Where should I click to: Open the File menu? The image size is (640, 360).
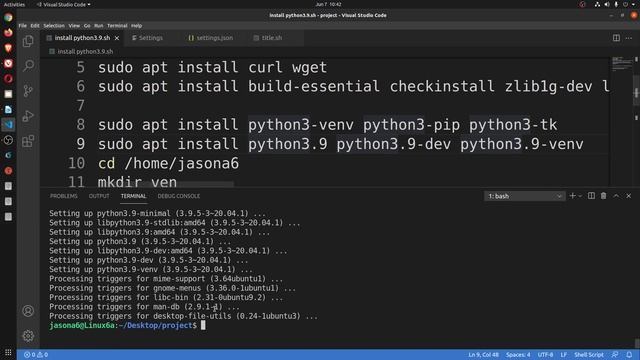point(22,26)
